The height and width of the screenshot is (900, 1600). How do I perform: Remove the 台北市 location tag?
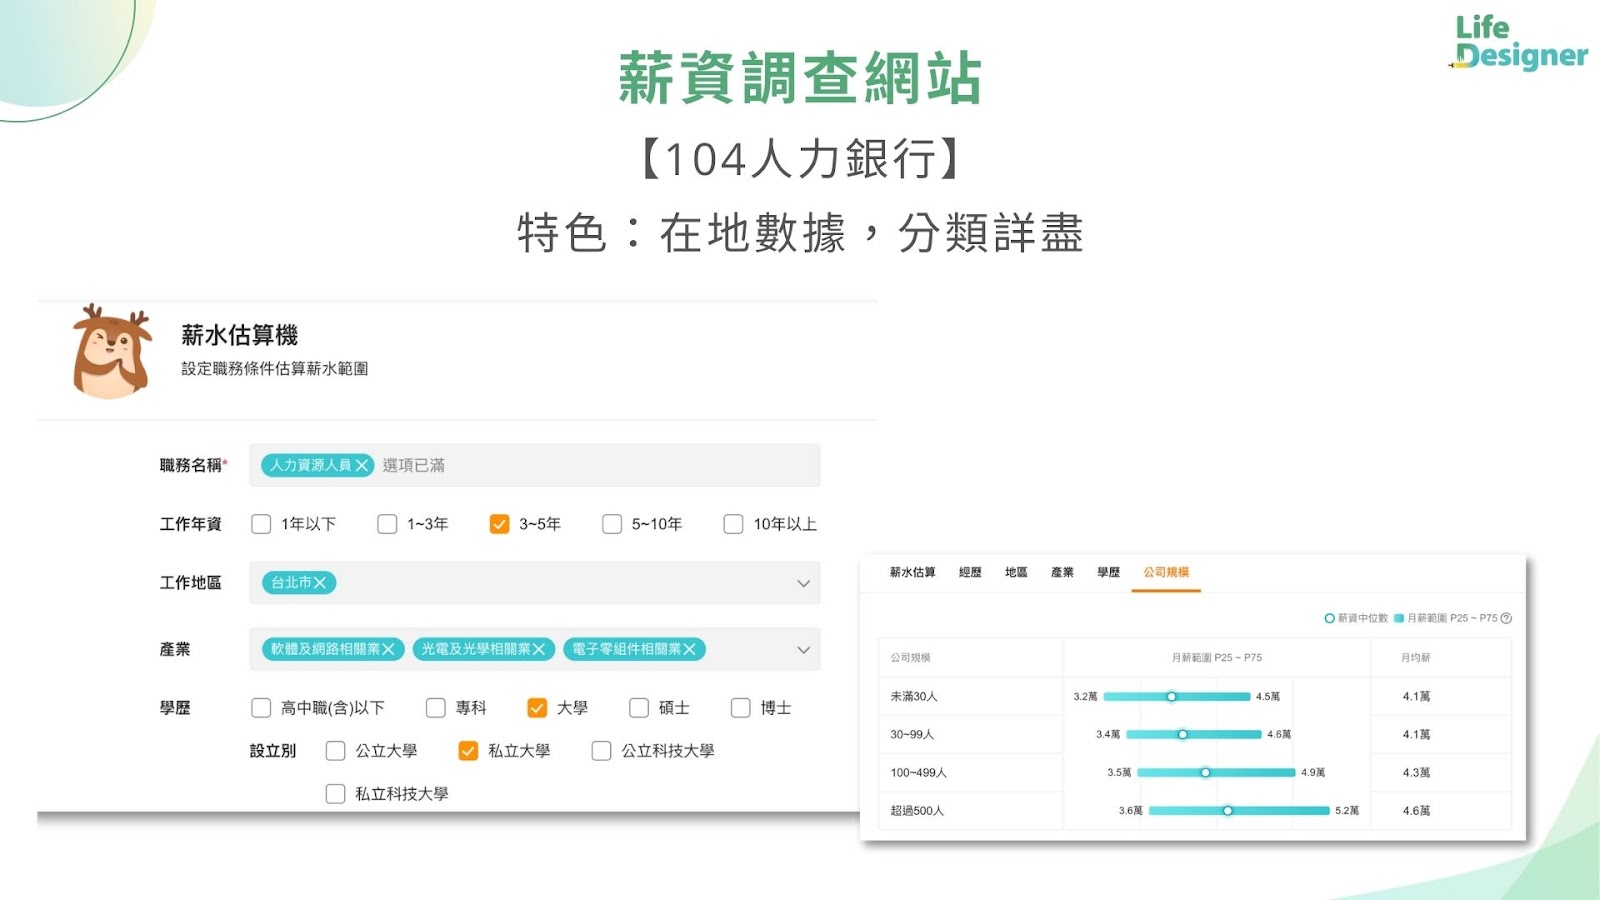coord(320,583)
